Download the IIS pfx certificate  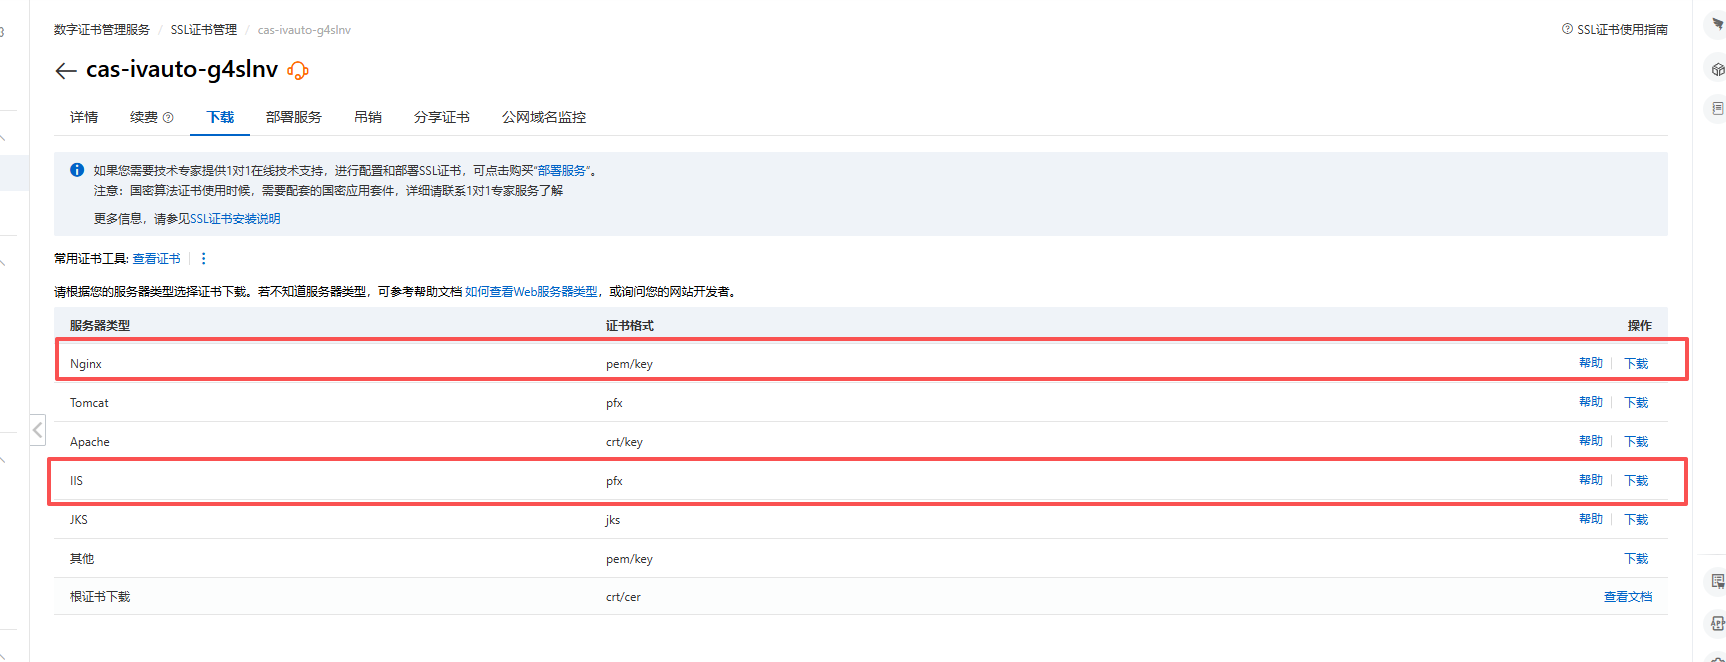[x=1635, y=481]
